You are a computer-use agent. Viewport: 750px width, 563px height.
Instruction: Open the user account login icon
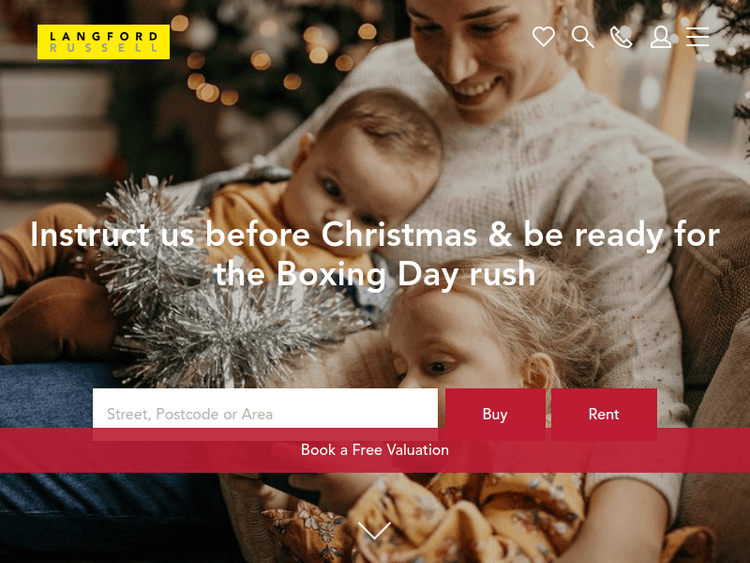pyautogui.click(x=660, y=37)
